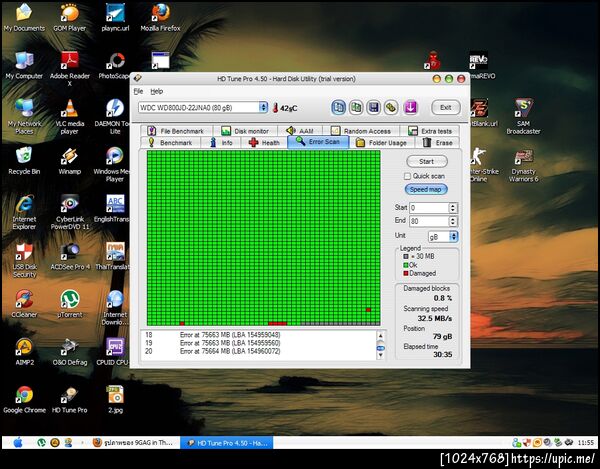
Task: Open the 2.jpg file on desktop
Action: (x=115, y=399)
